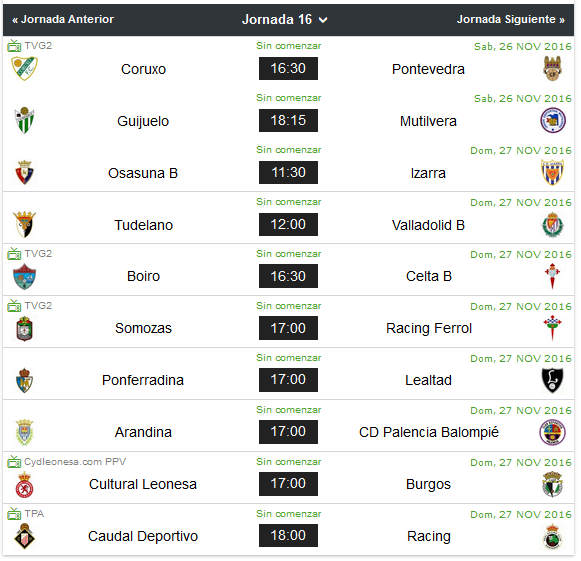The width and height of the screenshot is (581, 561).
Task: Click the TVG2 TV icon on Boiro match
Action: [x=14, y=254]
